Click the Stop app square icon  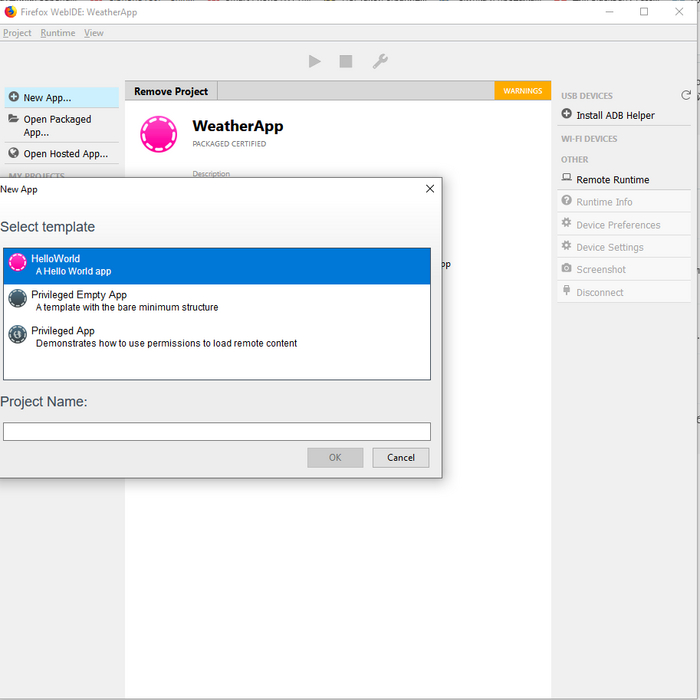tap(346, 61)
